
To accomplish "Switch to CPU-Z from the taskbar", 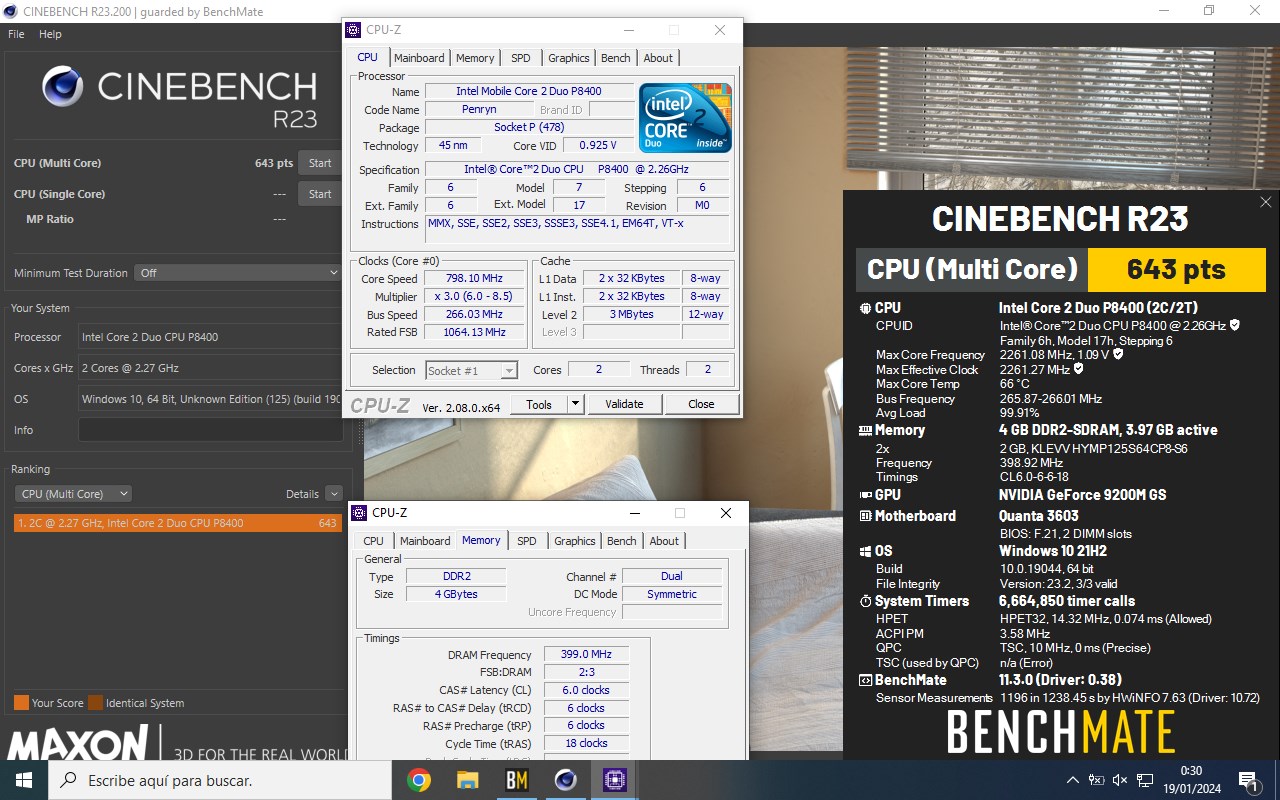I will pyautogui.click(x=615, y=780).
